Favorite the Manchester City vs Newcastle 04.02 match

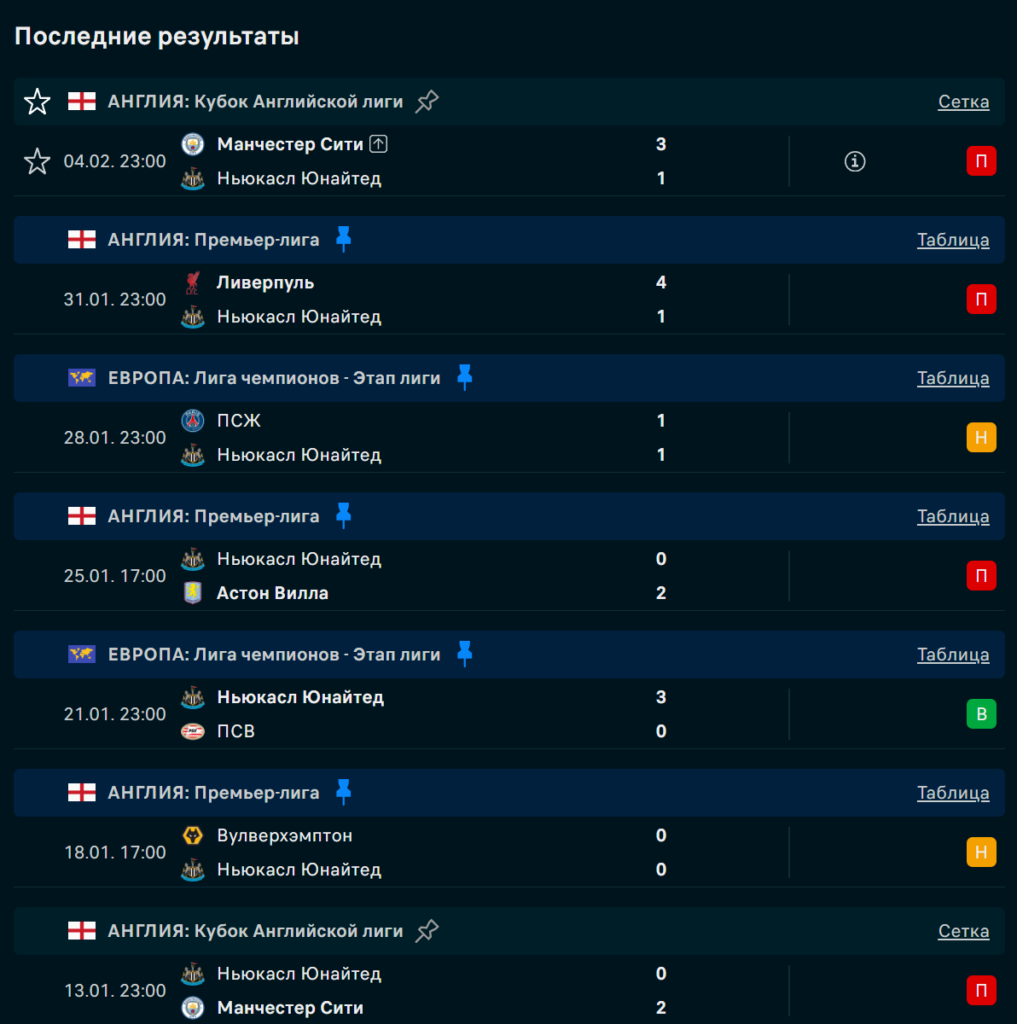37,161
